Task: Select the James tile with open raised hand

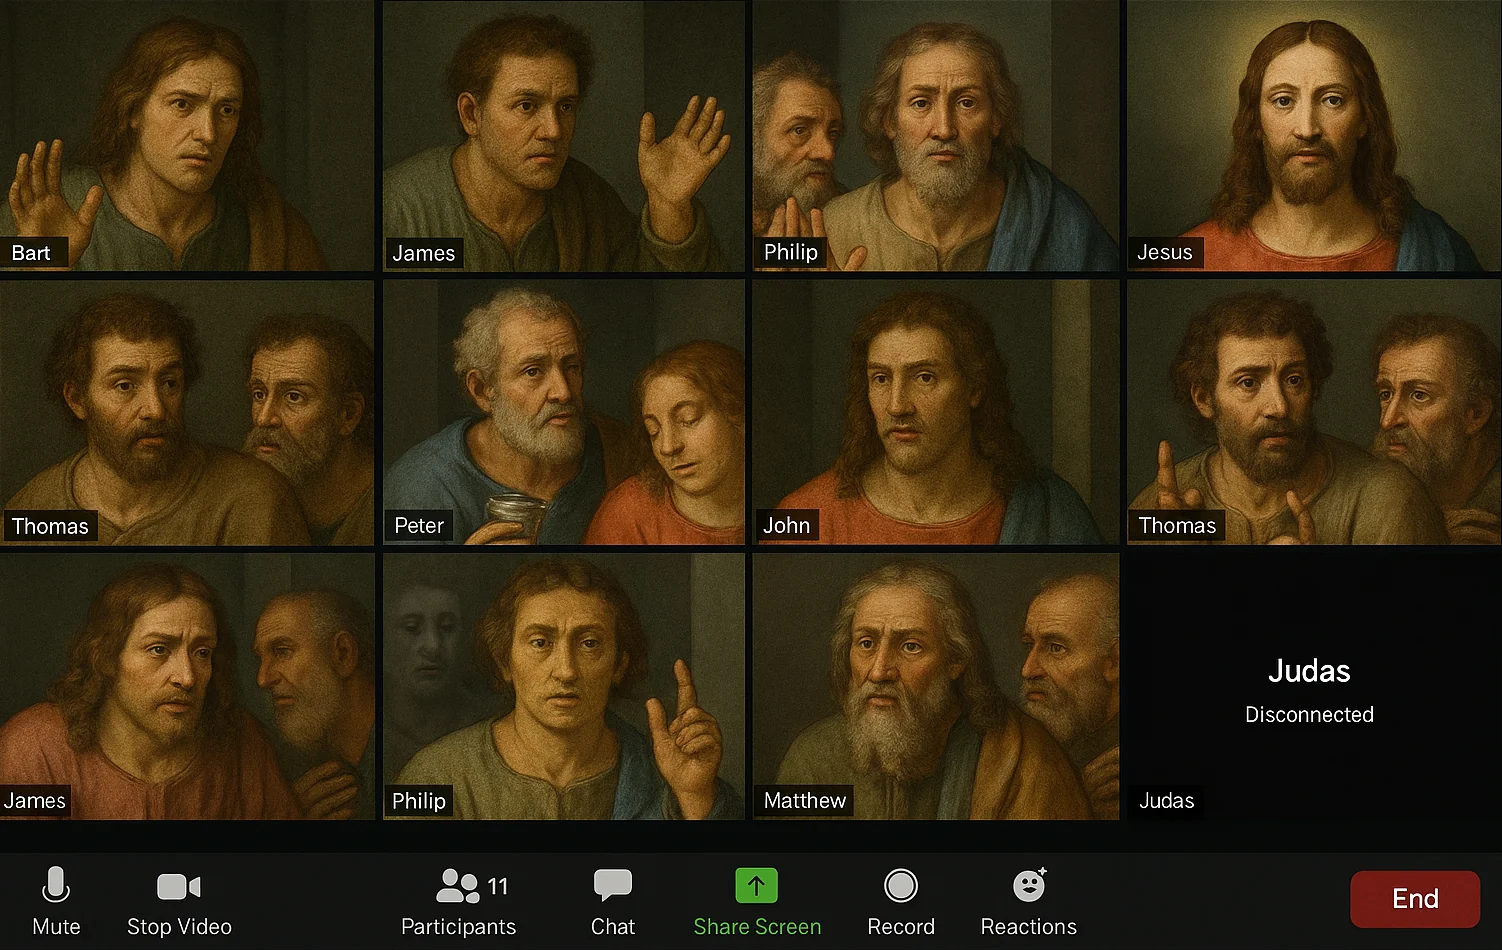Action: point(564,136)
